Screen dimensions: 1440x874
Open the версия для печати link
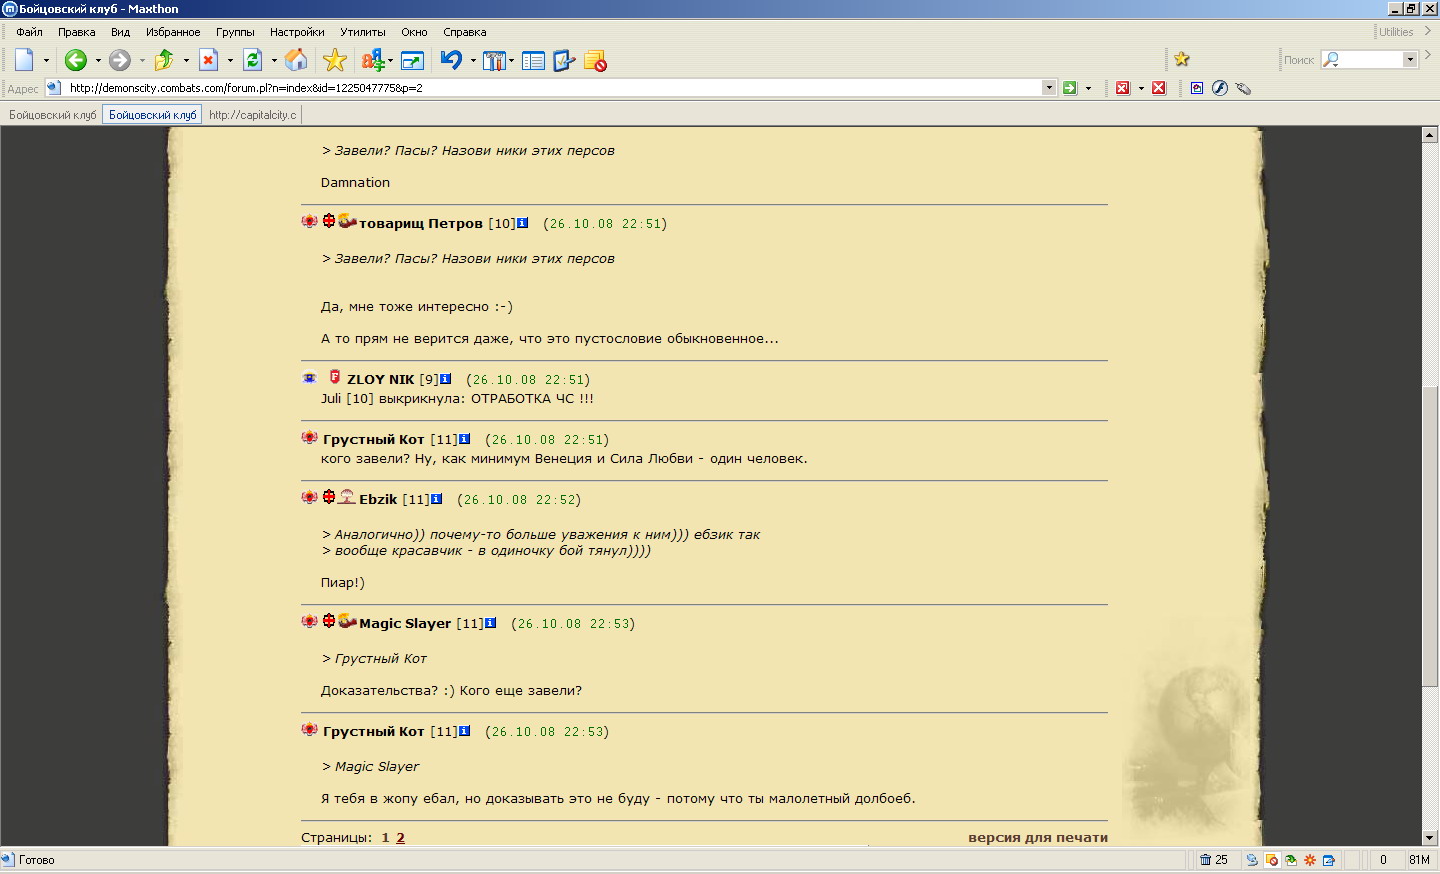[1037, 838]
